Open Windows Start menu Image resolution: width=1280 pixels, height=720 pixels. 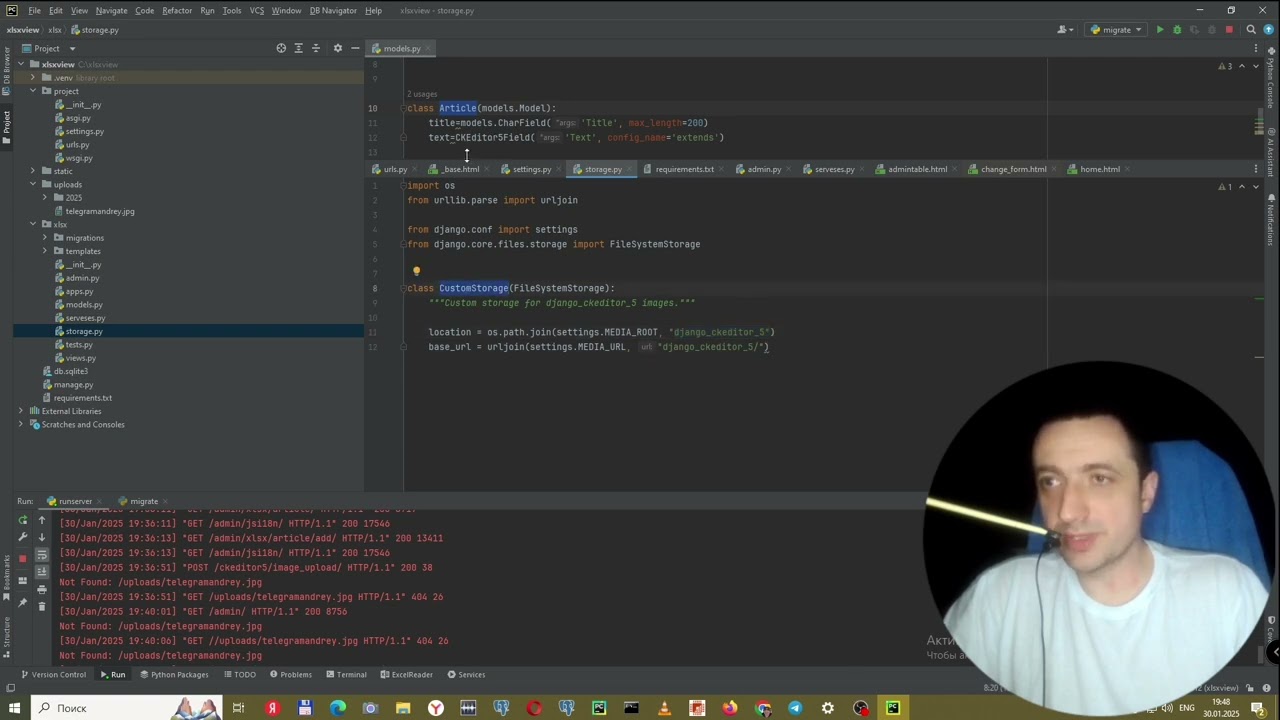[14, 708]
